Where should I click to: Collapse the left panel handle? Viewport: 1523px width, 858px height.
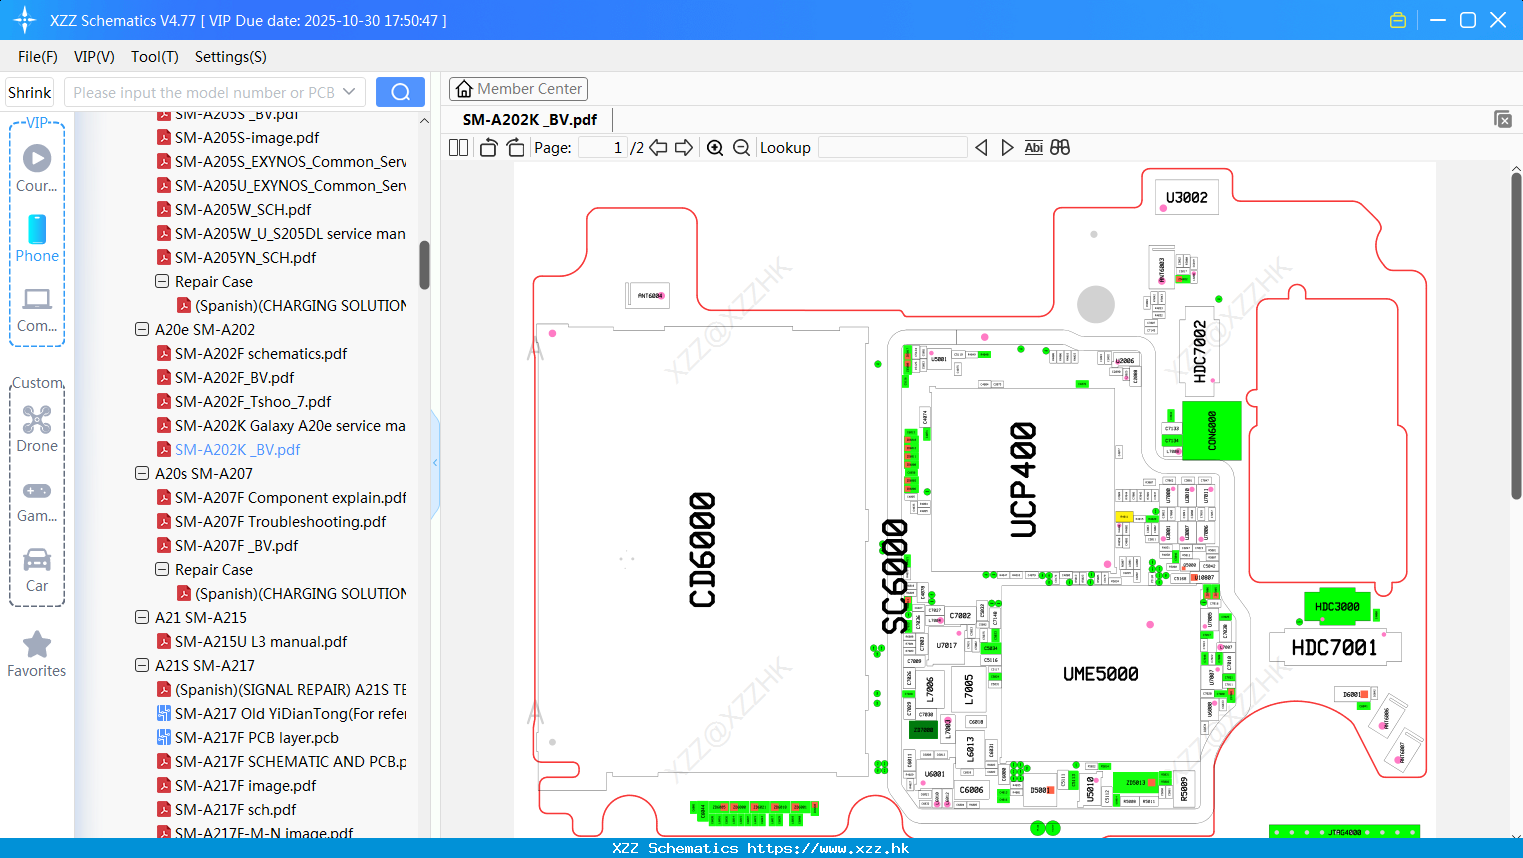[x=435, y=462]
